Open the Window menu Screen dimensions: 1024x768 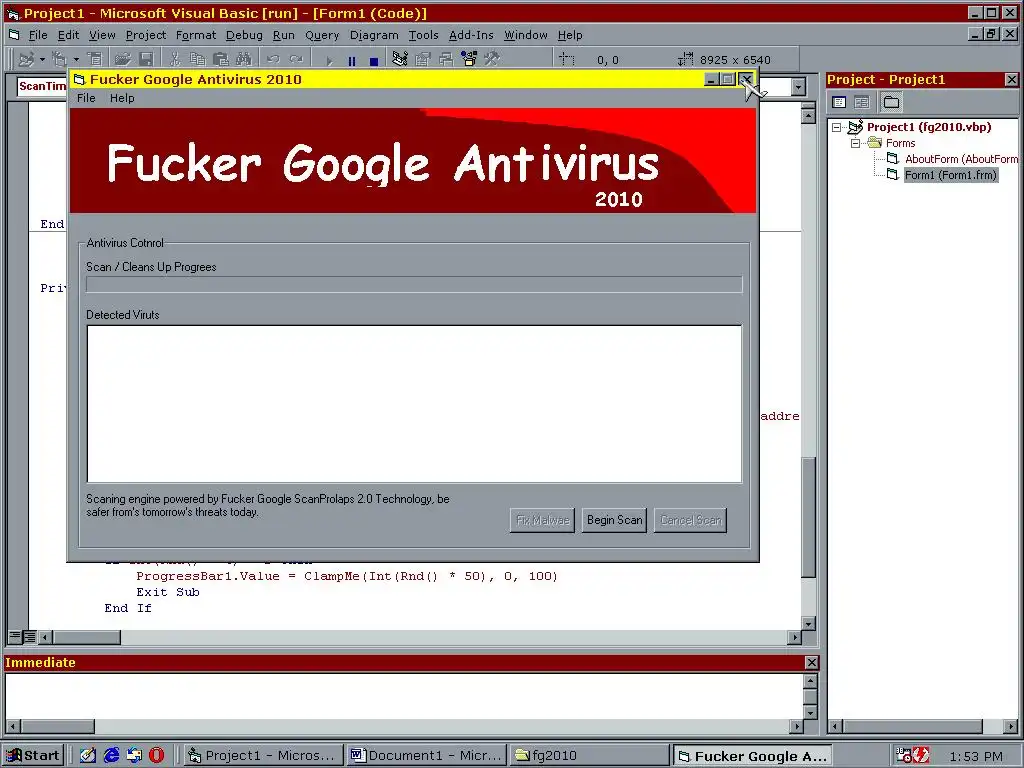click(x=526, y=35)
